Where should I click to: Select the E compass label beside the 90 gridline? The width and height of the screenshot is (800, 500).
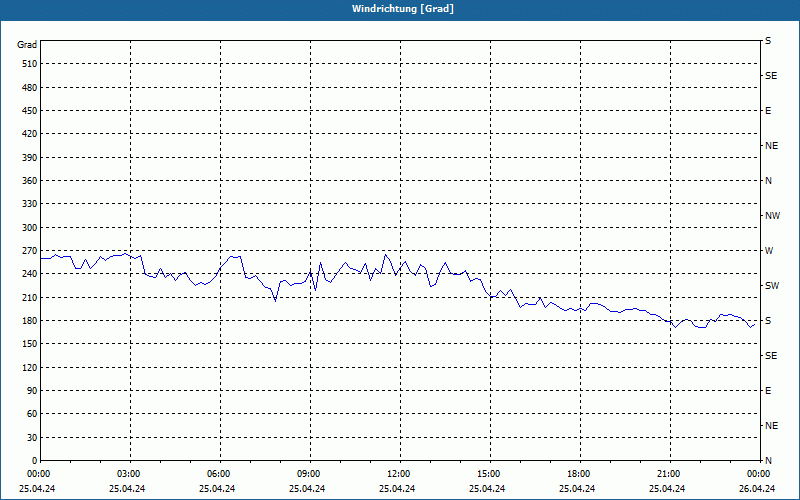tap(768, 391)
